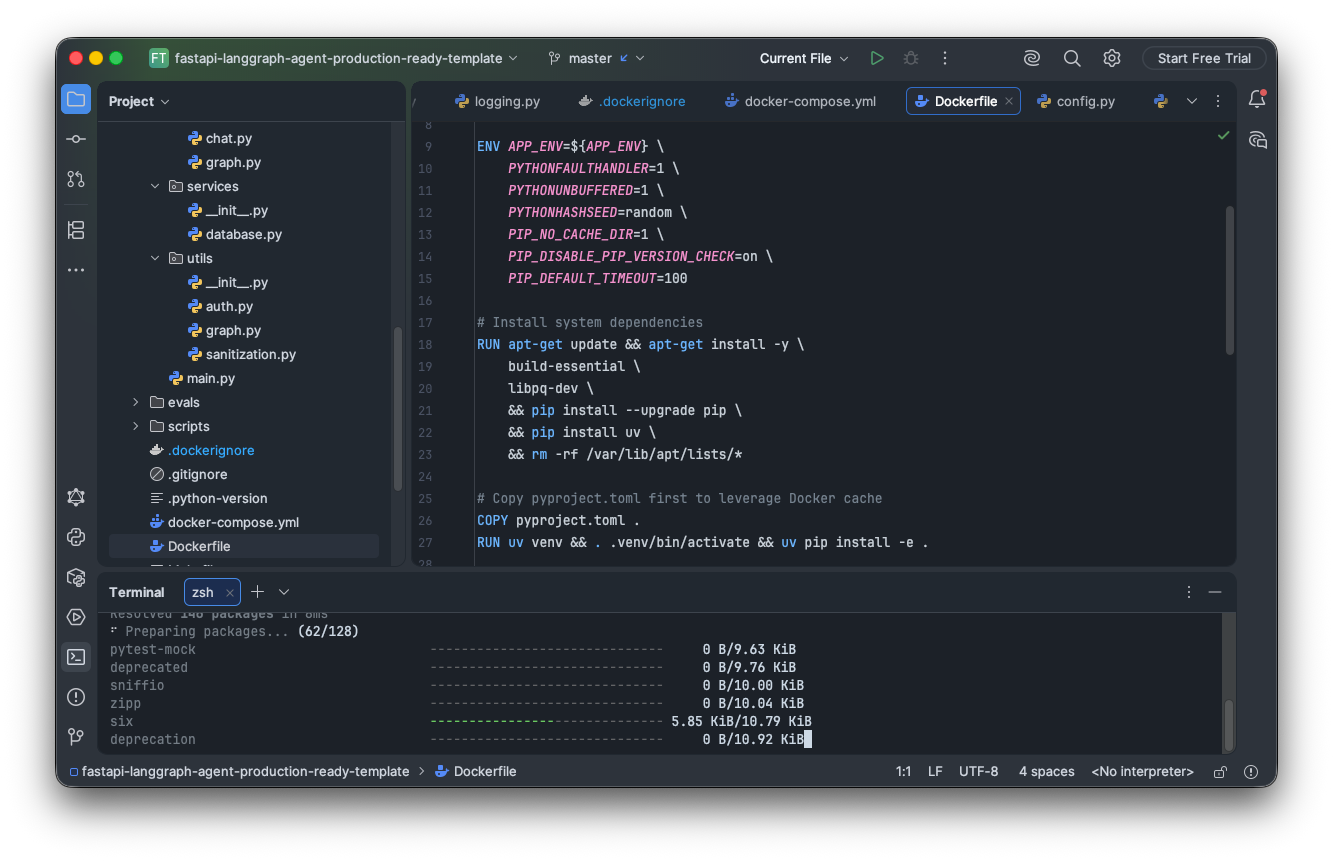Expand the evals folder
1333x861 pixels.
136,402
